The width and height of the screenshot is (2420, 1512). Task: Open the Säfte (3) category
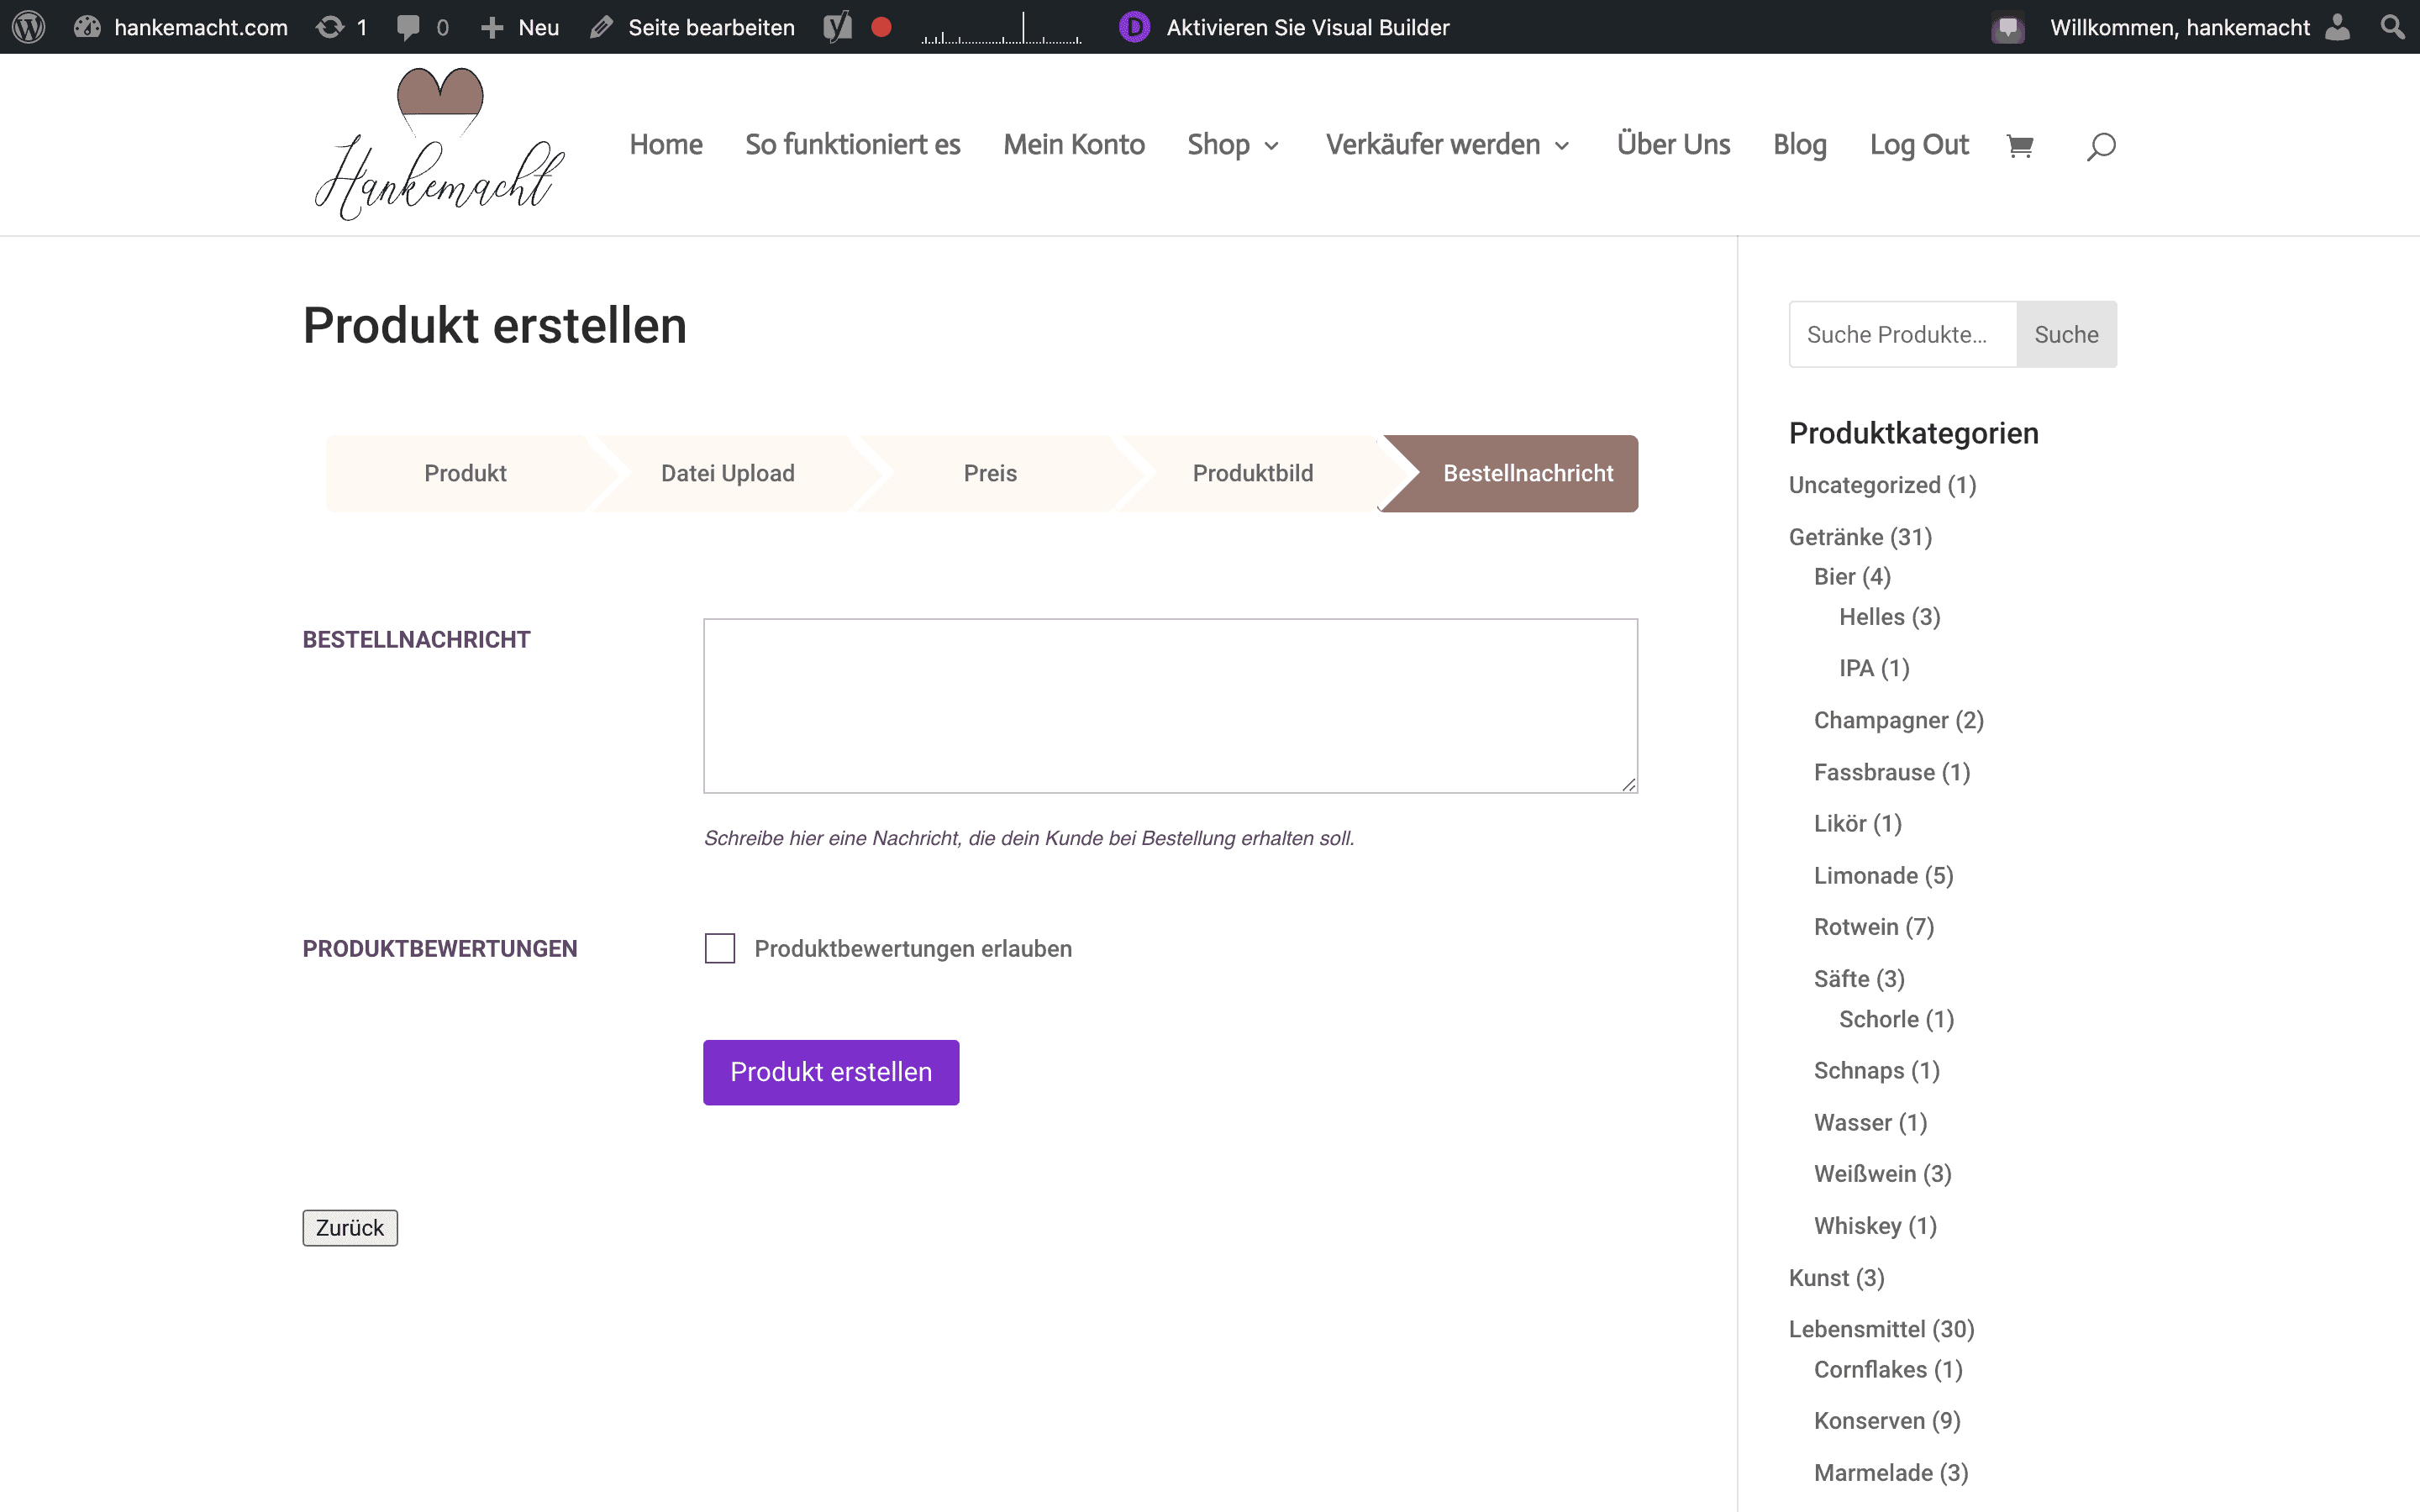coord(1859,978)
